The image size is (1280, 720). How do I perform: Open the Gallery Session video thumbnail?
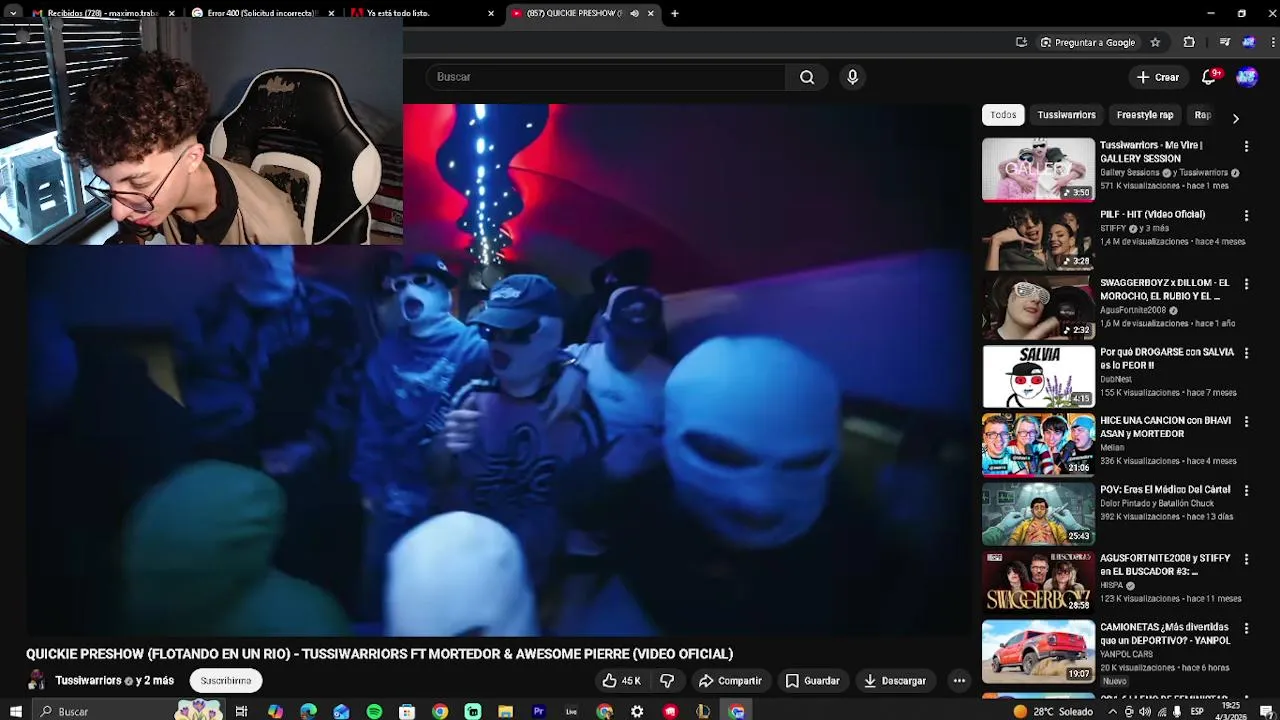1038,169
